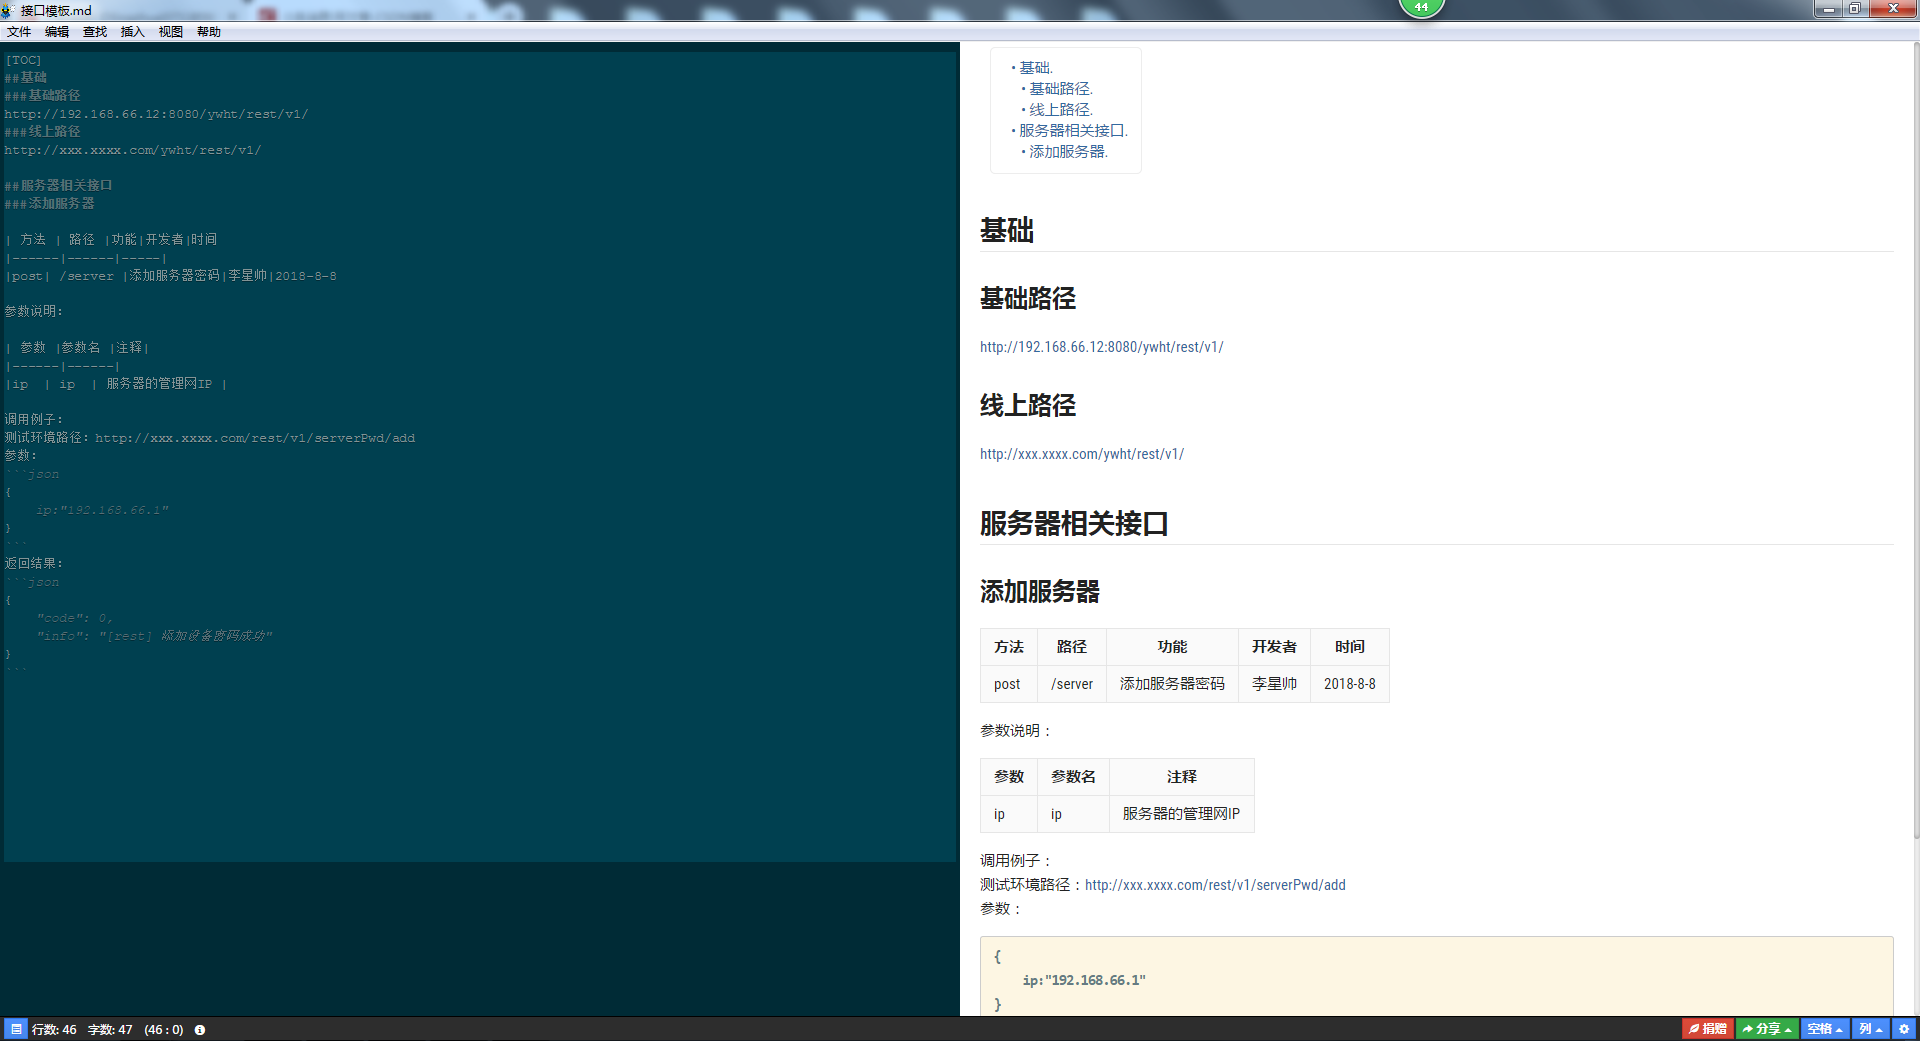Viewport: 1920px width, 1041px height.
Task: Click the 服务器的管理网IP table cell
Action: click(1181, 814)
